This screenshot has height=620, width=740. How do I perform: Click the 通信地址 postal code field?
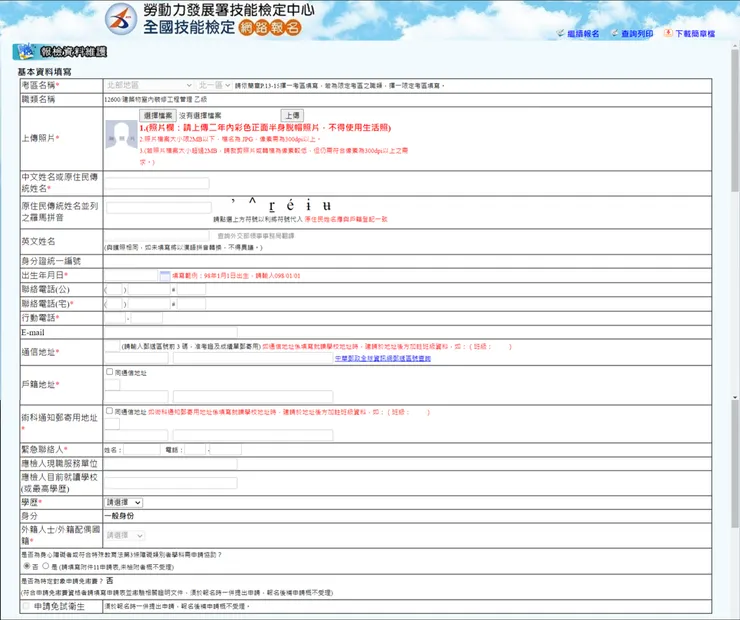(x=112, y=346)
